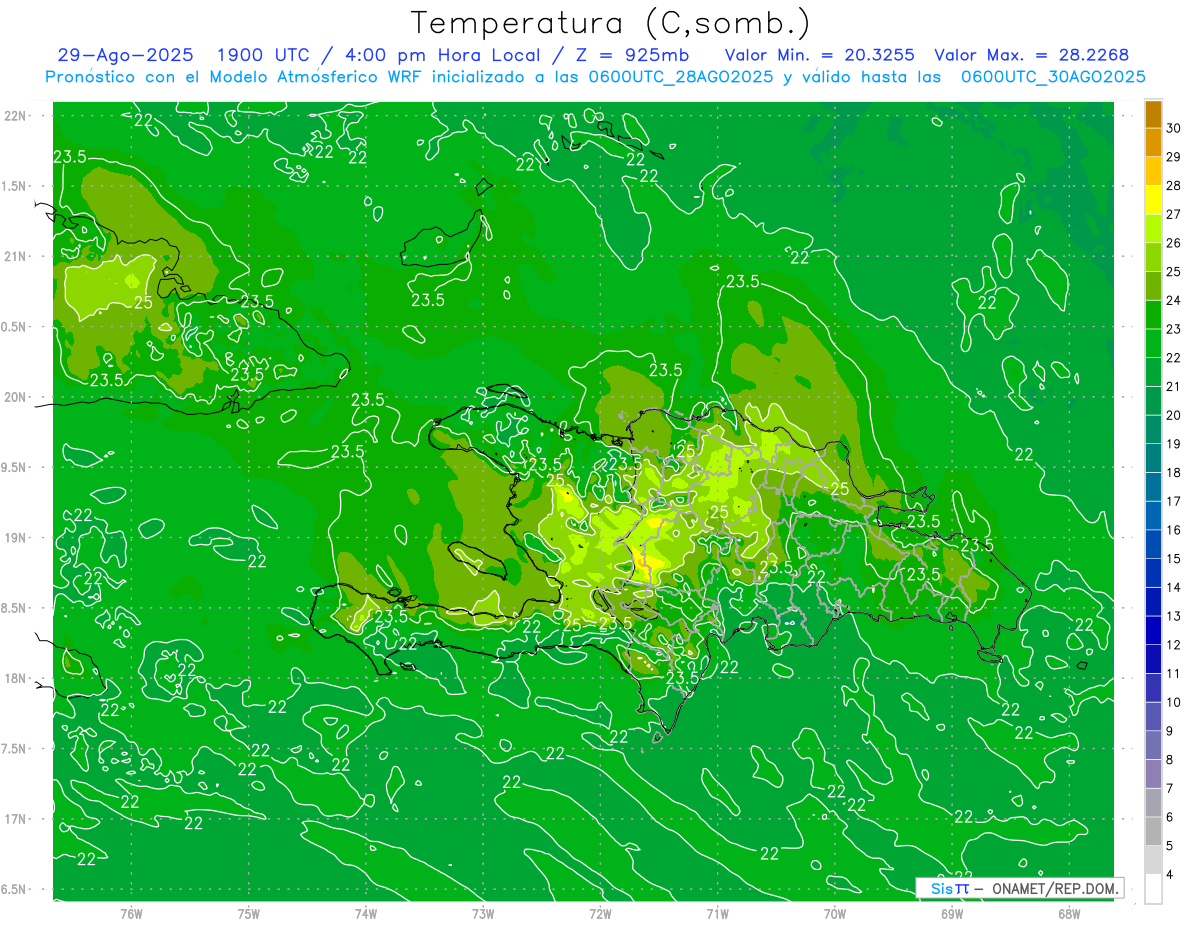Pick the brown-orange swatch above scale label 30
Image resolution: width=1200 pixels, height=927 pixels.
(1154, 114)
